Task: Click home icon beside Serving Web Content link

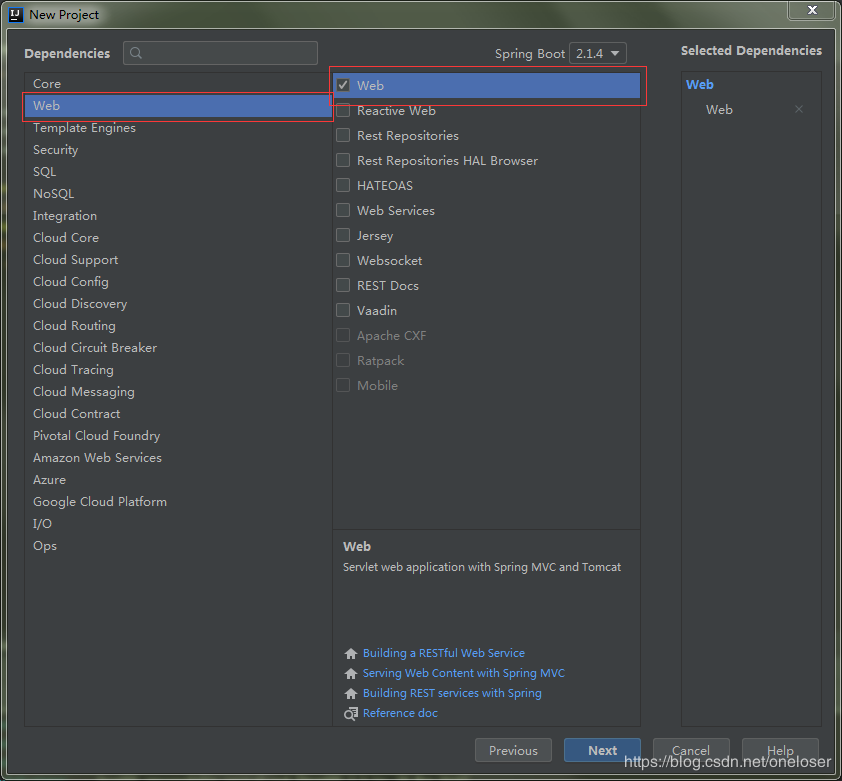Action: (x=351, y=673)
